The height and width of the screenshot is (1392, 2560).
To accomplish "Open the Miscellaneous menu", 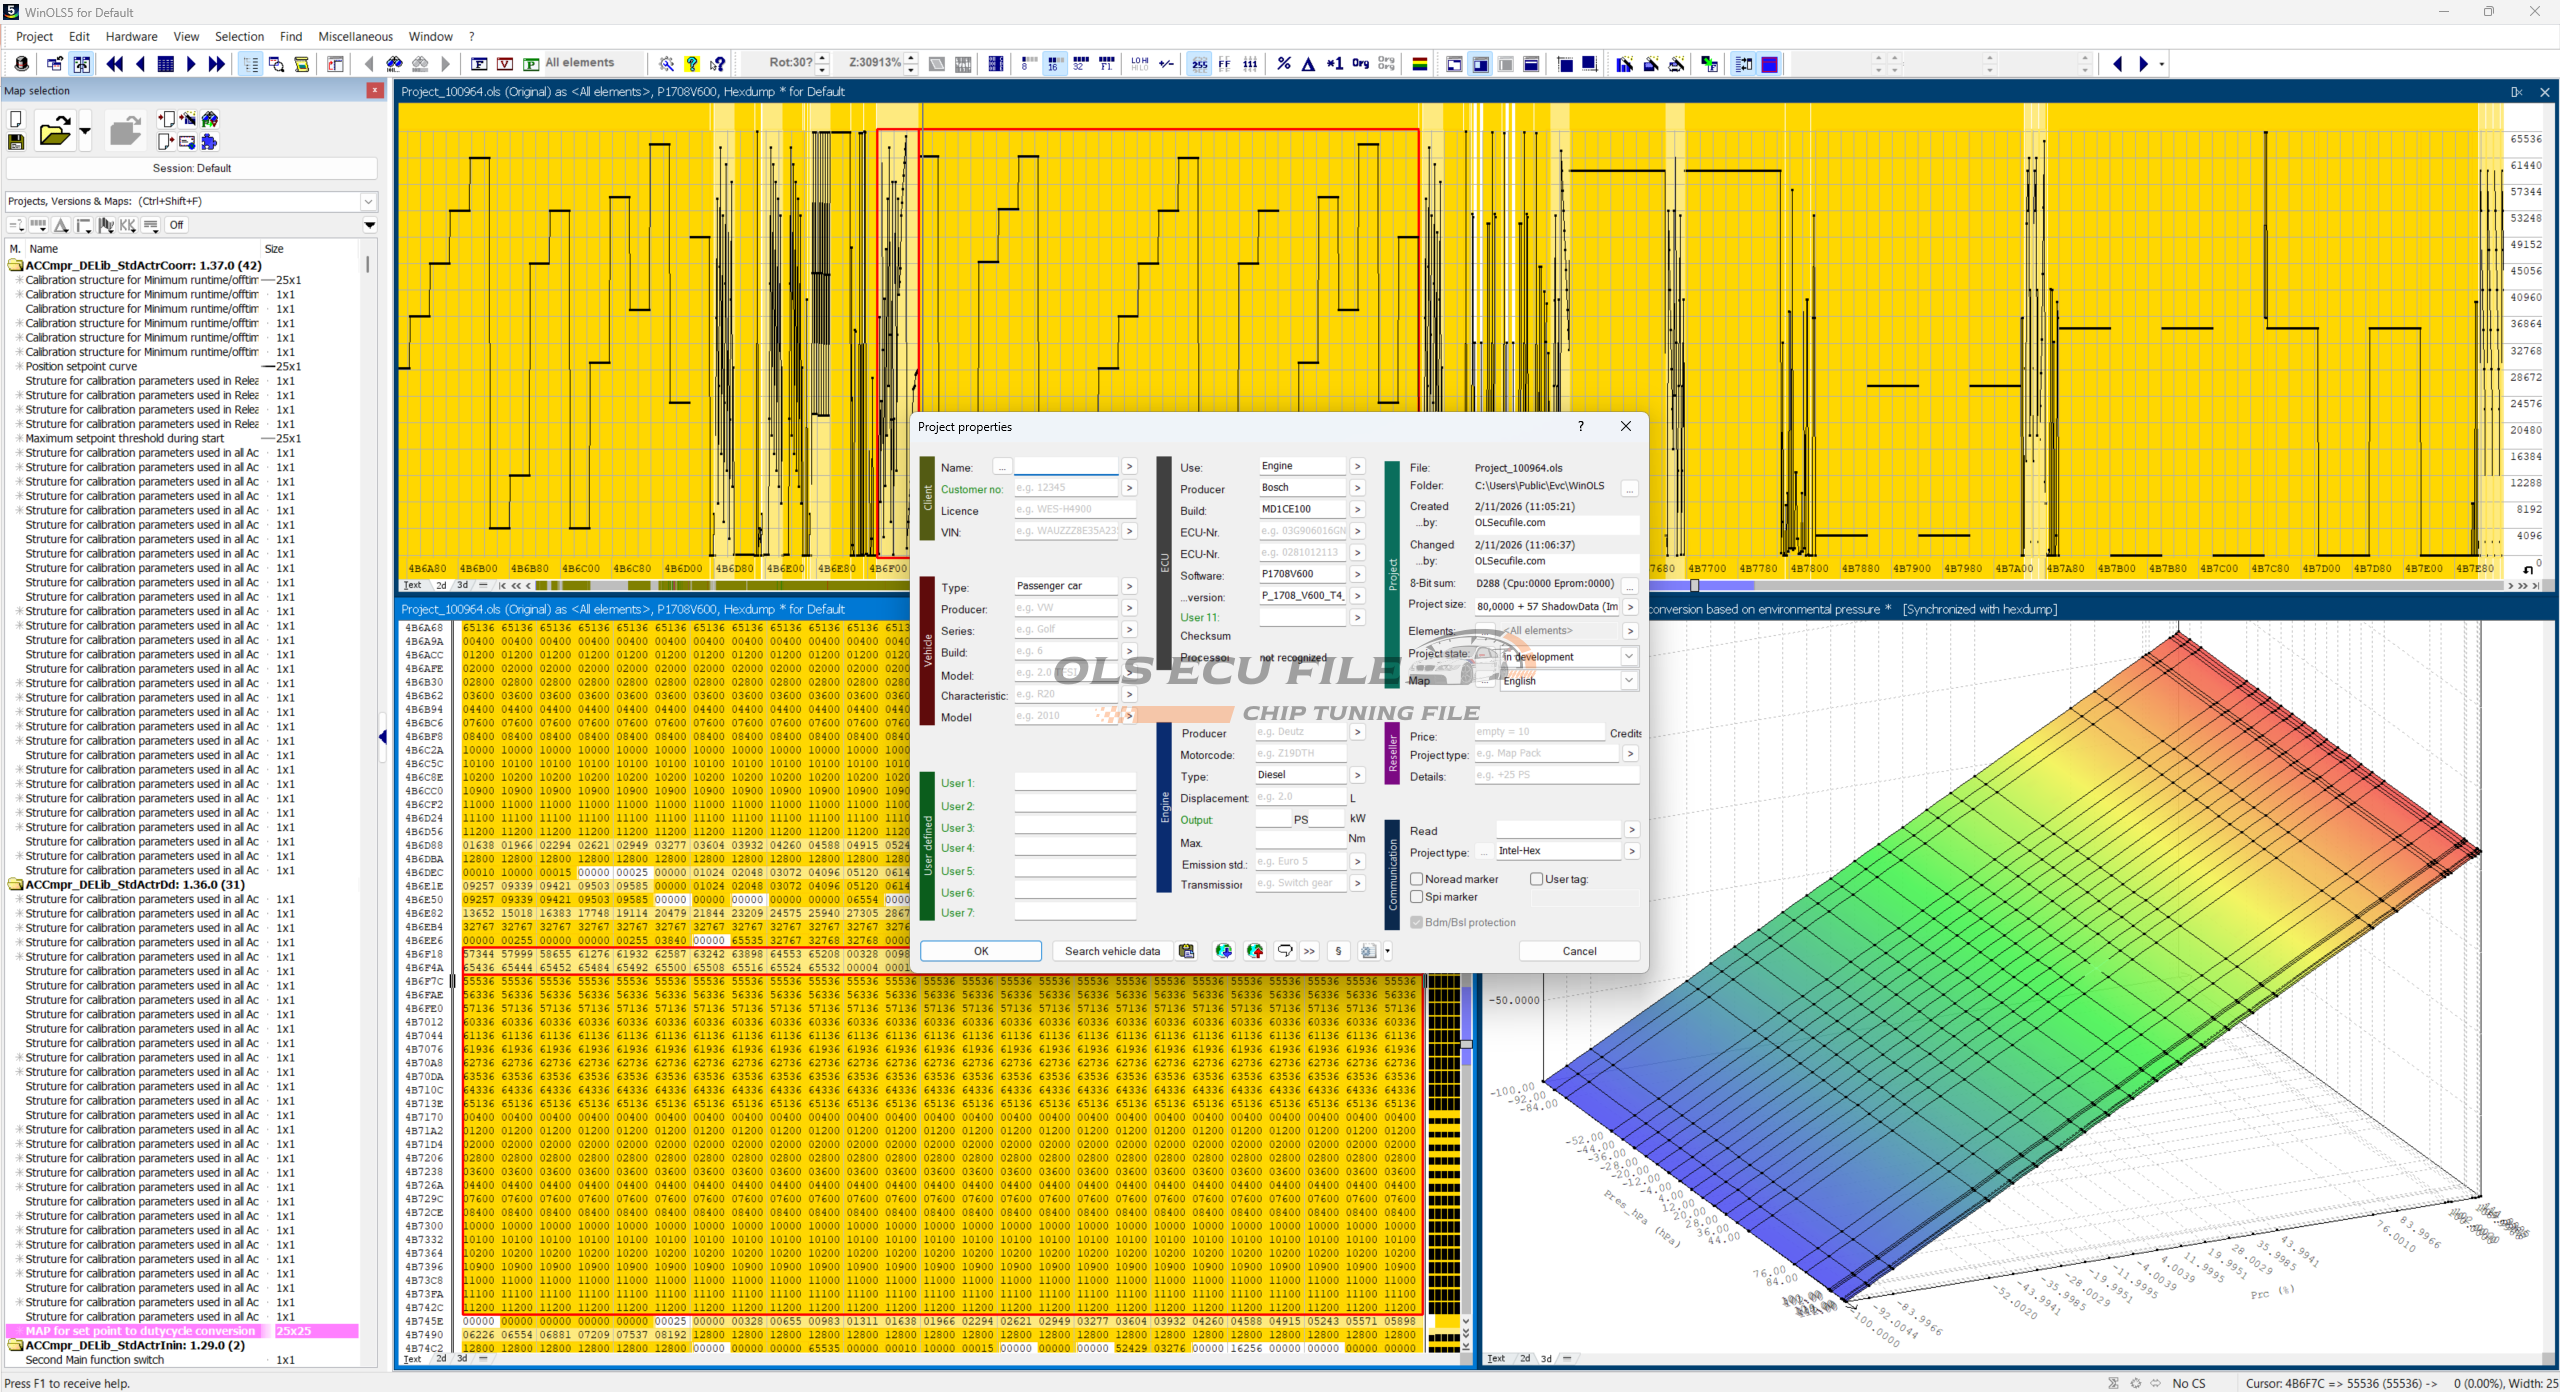I will tap(355, 36).
